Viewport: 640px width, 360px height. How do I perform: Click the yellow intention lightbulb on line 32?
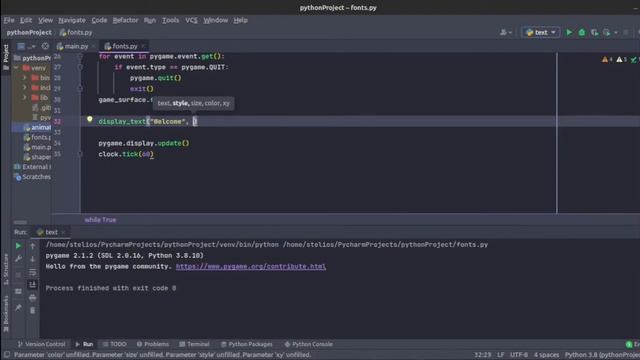click(x=89, y=119)
